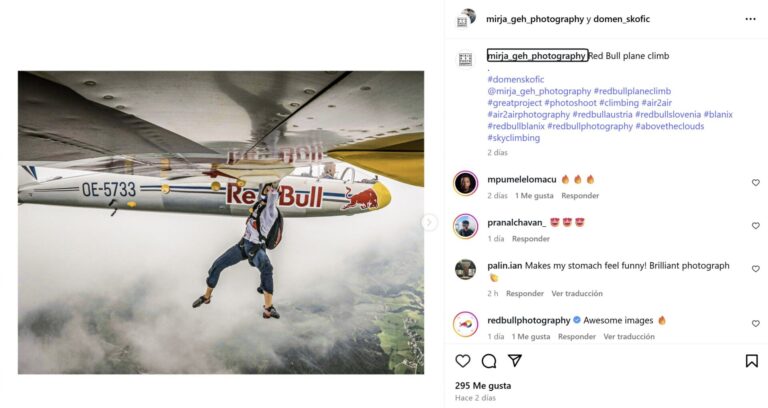Open mpumelelomacu's profile picture
This screenshot has height=408, width=768.
[x=465, y=183]
